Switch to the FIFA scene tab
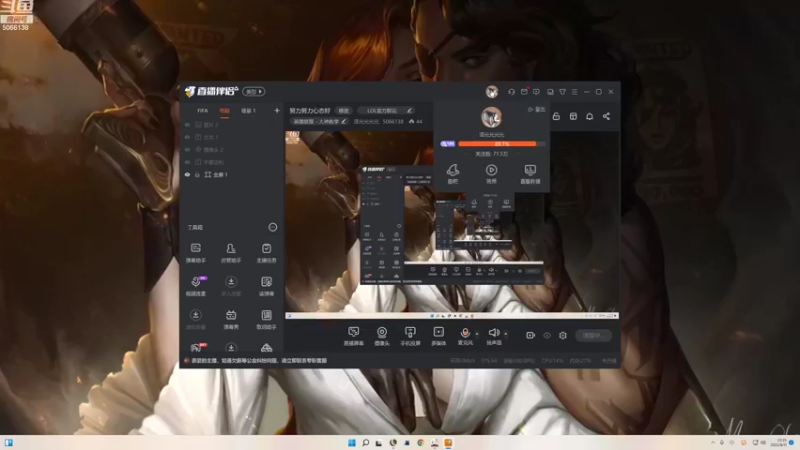 click(x=203, y=111)
